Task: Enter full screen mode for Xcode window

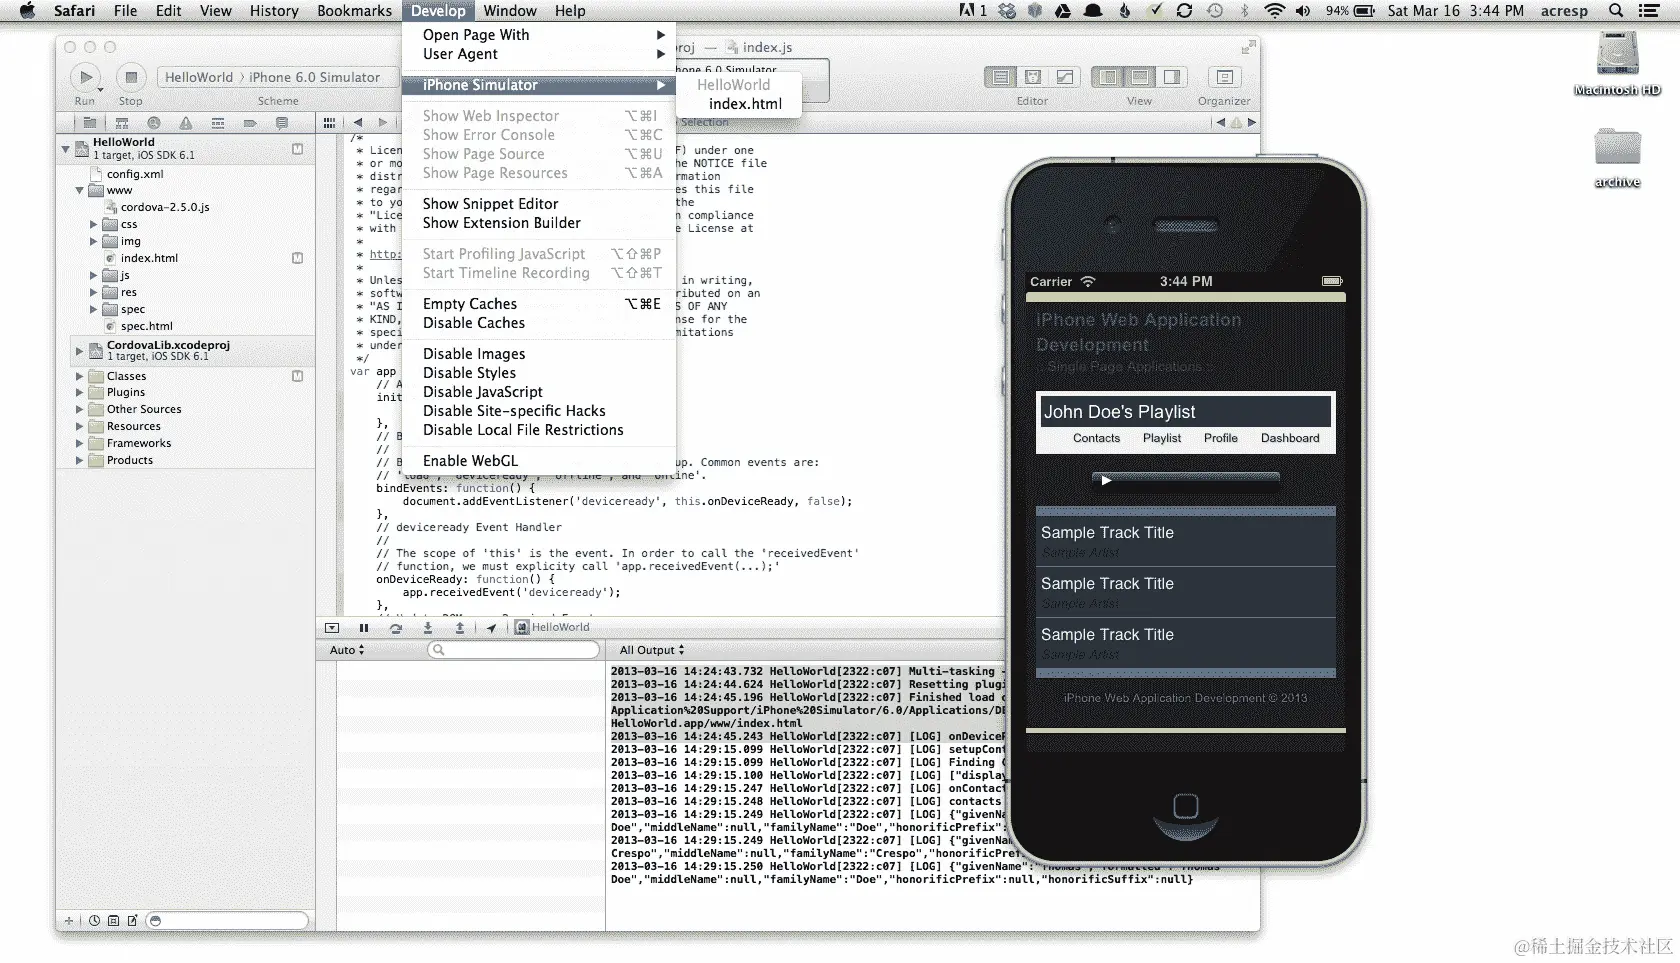Action: coord(1248,47)
